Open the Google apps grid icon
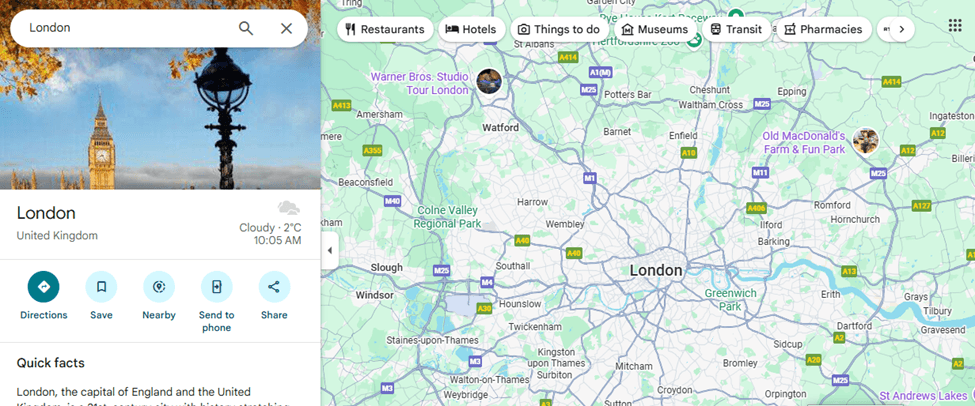The image size is (975, 406). pos(955,25)
